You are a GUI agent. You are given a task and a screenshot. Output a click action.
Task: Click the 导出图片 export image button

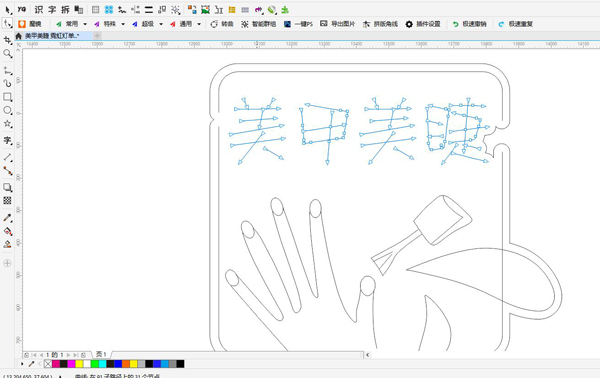(x=338, y=24)
